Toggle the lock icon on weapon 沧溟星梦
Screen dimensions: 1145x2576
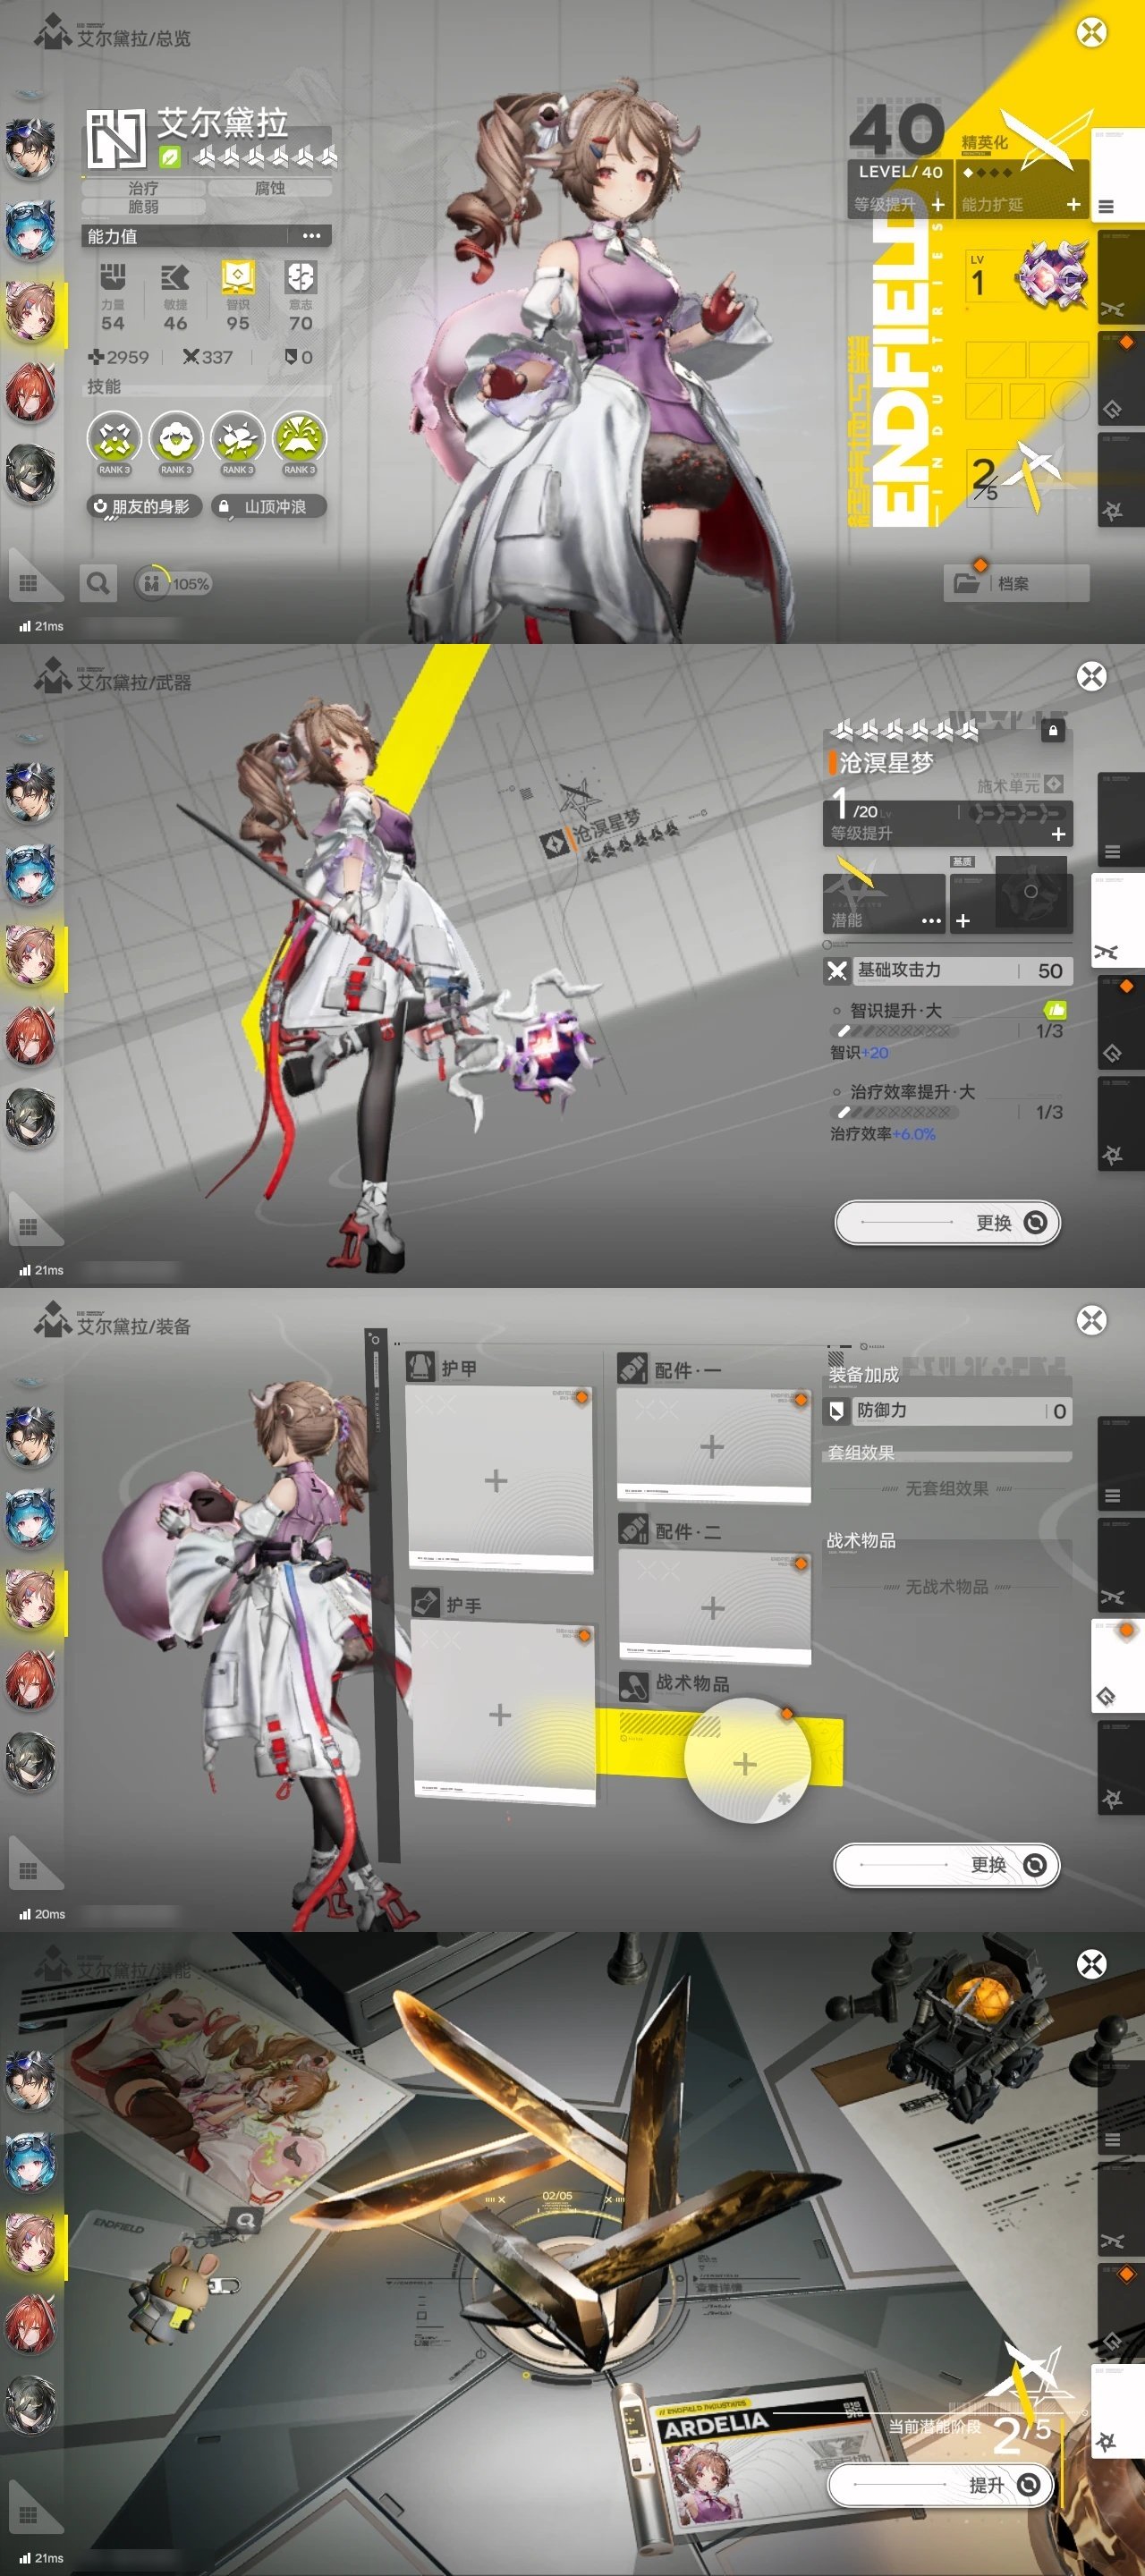[x=1052, y=730]
